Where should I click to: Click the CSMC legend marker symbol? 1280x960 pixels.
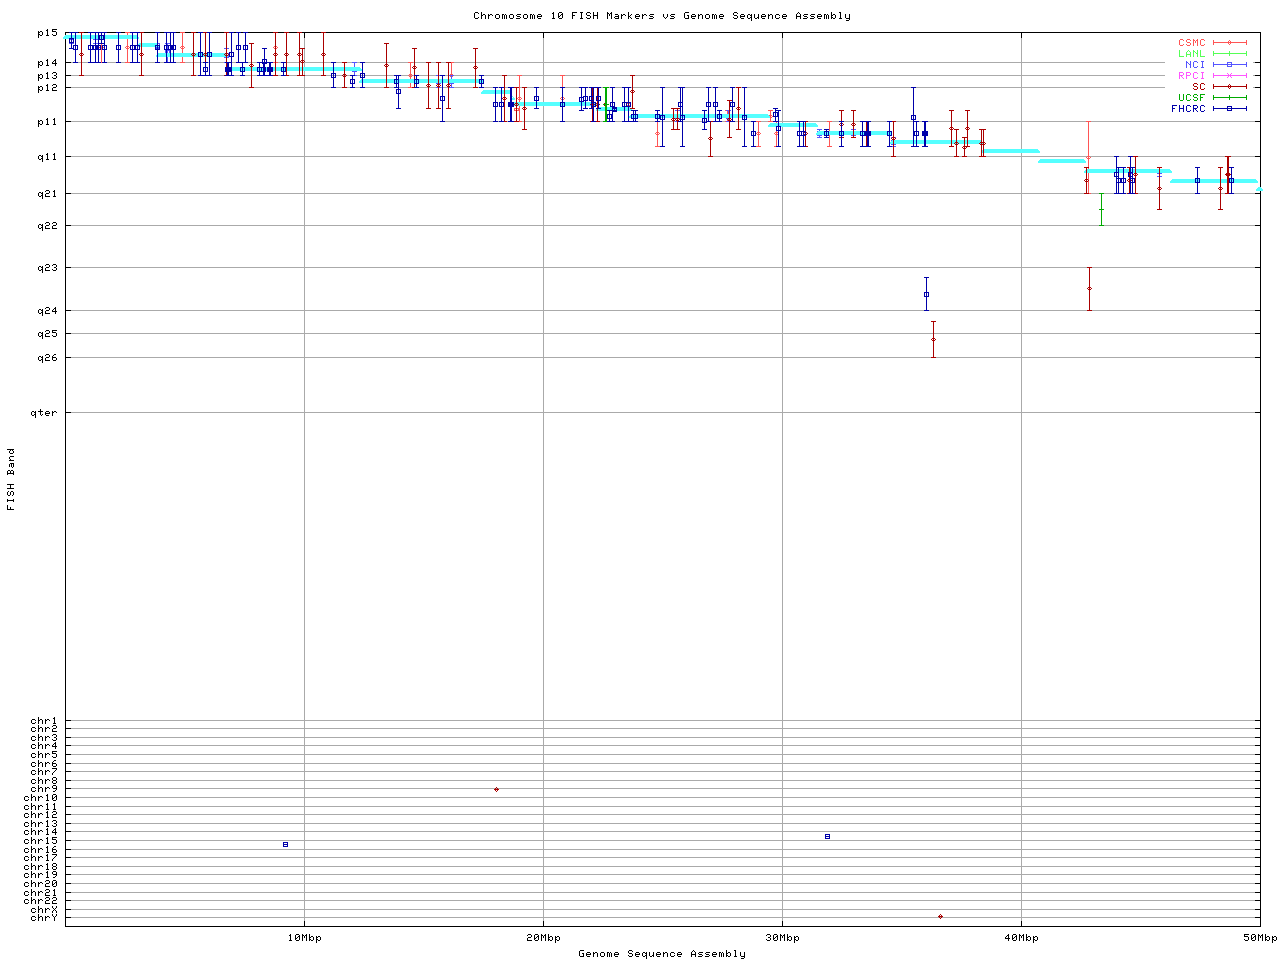coord(1229,43)
